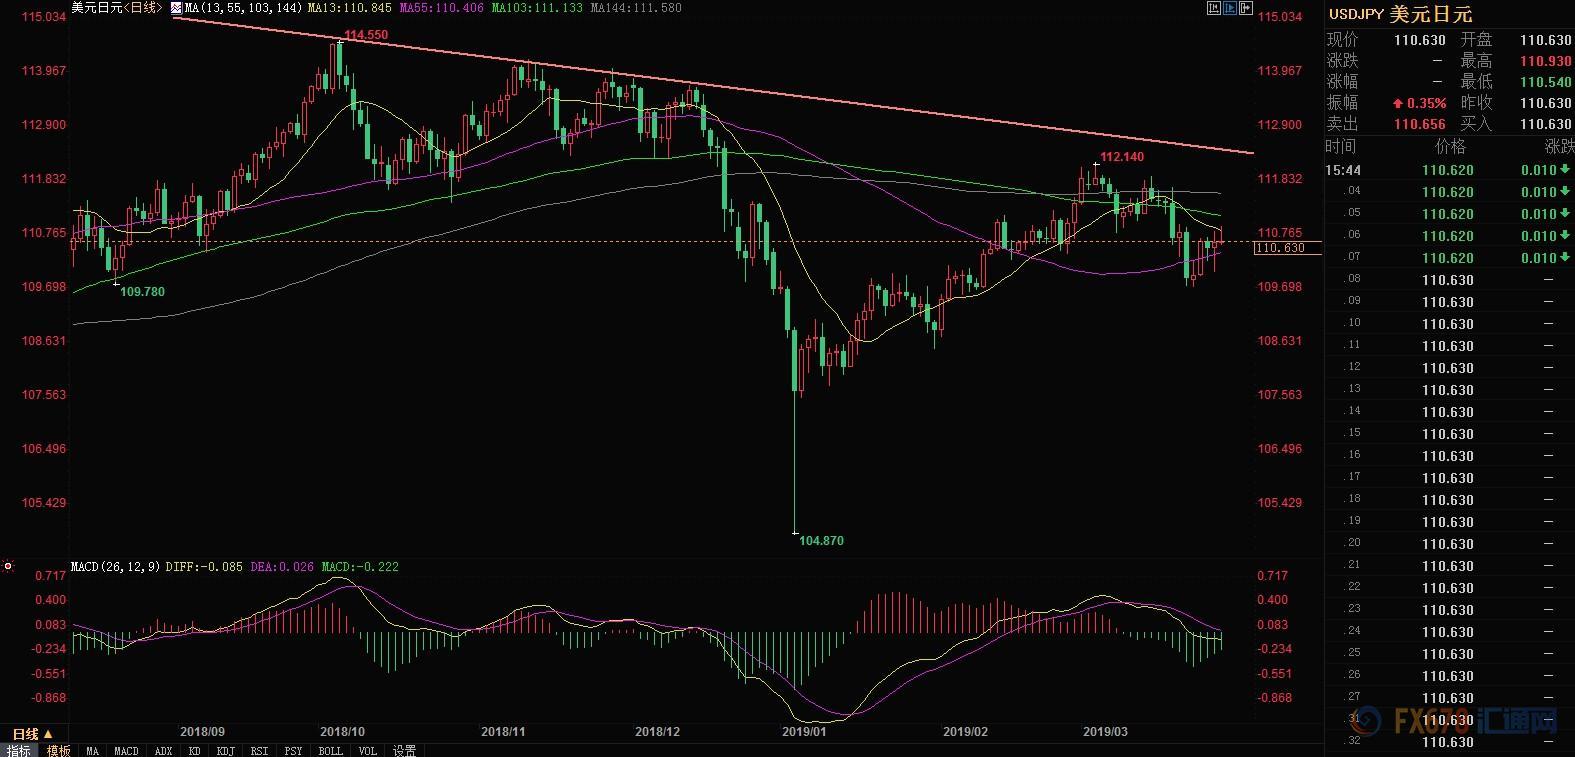Switch to the 模板 tab
Viewport: 1575px width, 757px height.
(58, 750)
